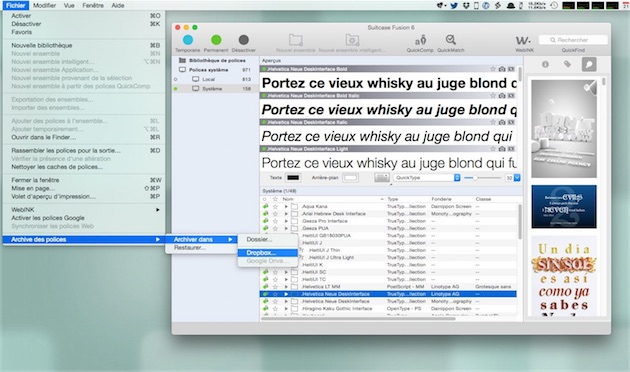Viewport: 630px width, 372px height.
Task: Click the preview layout icon beside QuickType
Action: pos(382,178)
